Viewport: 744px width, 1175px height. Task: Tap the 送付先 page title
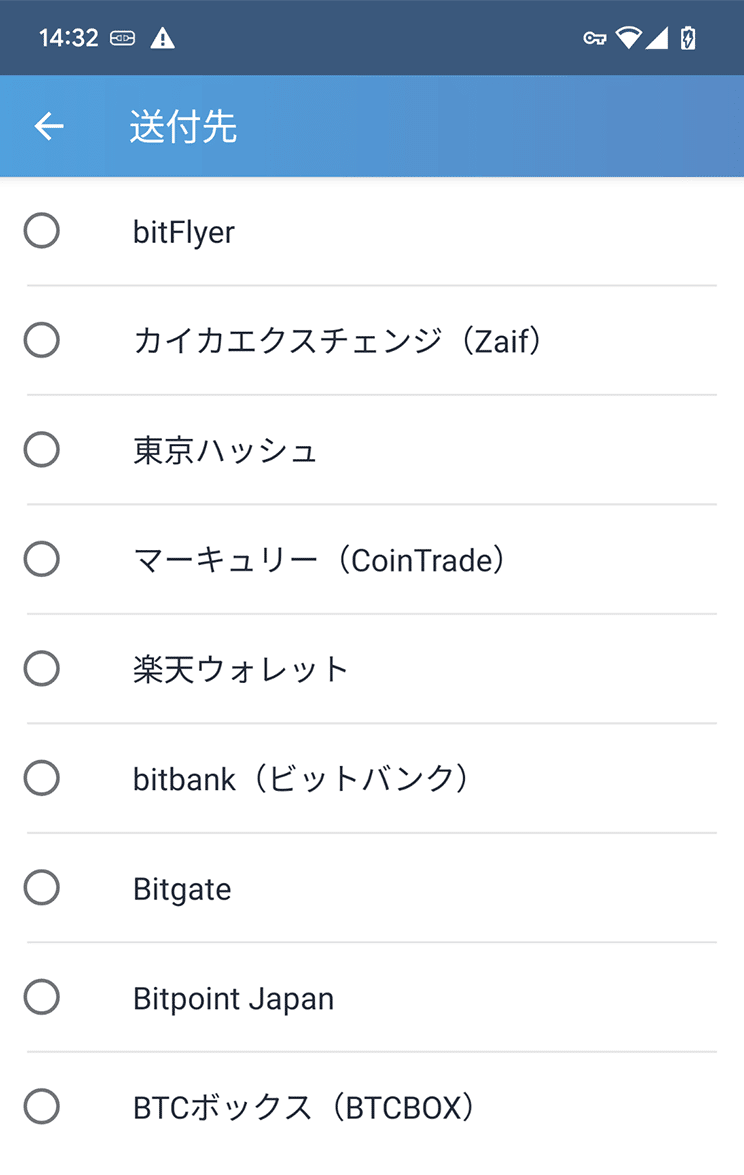(x=184, y=126)
